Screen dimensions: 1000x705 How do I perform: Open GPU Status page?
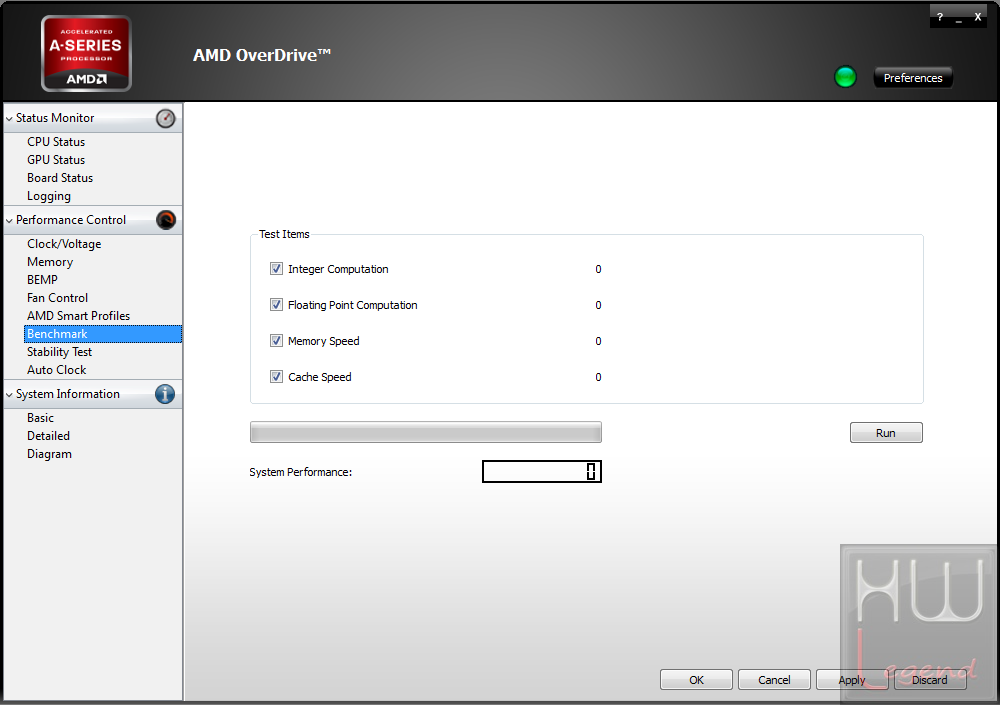55,160
